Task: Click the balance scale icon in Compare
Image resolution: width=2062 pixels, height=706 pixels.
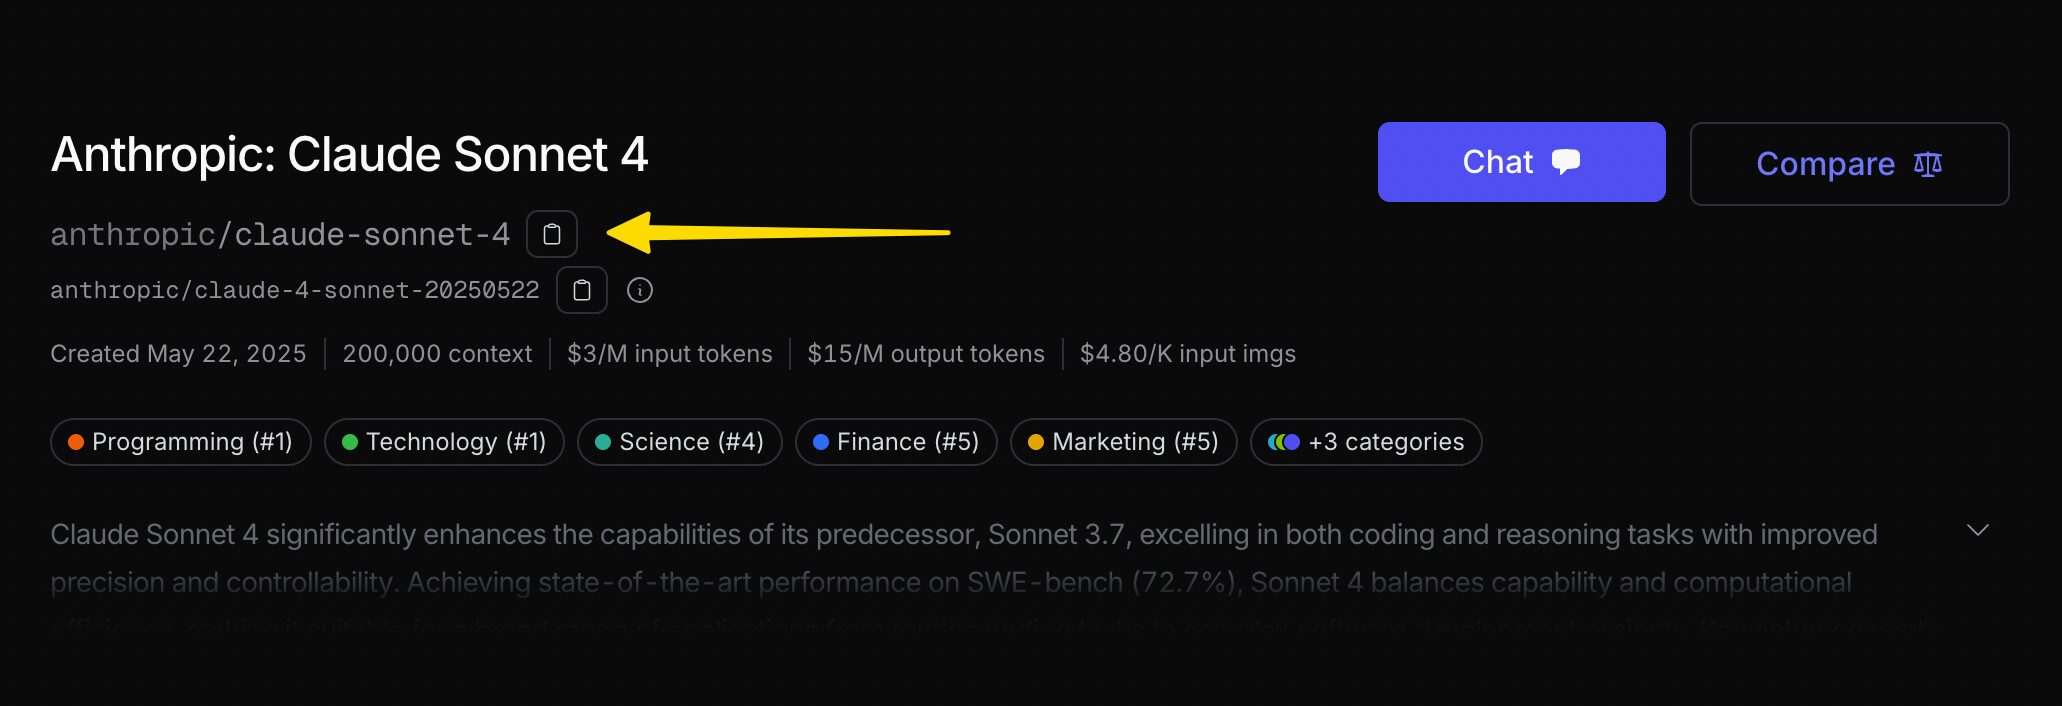Action: point(1928,164)
